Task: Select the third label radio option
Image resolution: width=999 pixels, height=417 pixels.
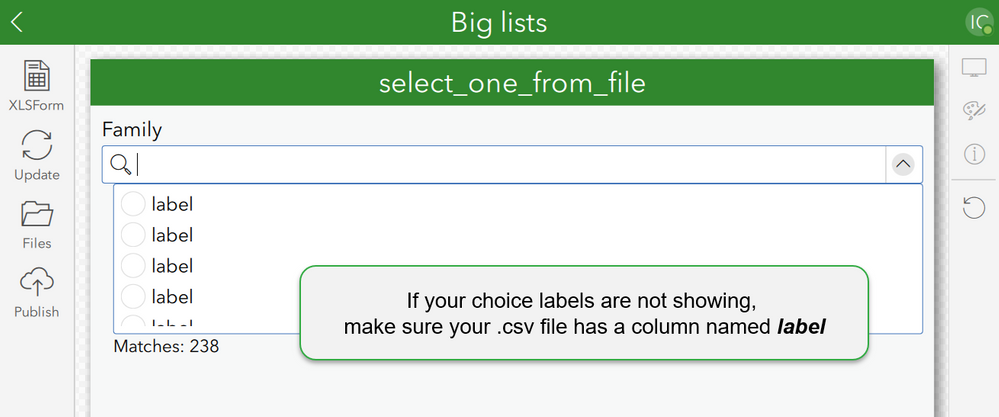Action: pos(133,266)
